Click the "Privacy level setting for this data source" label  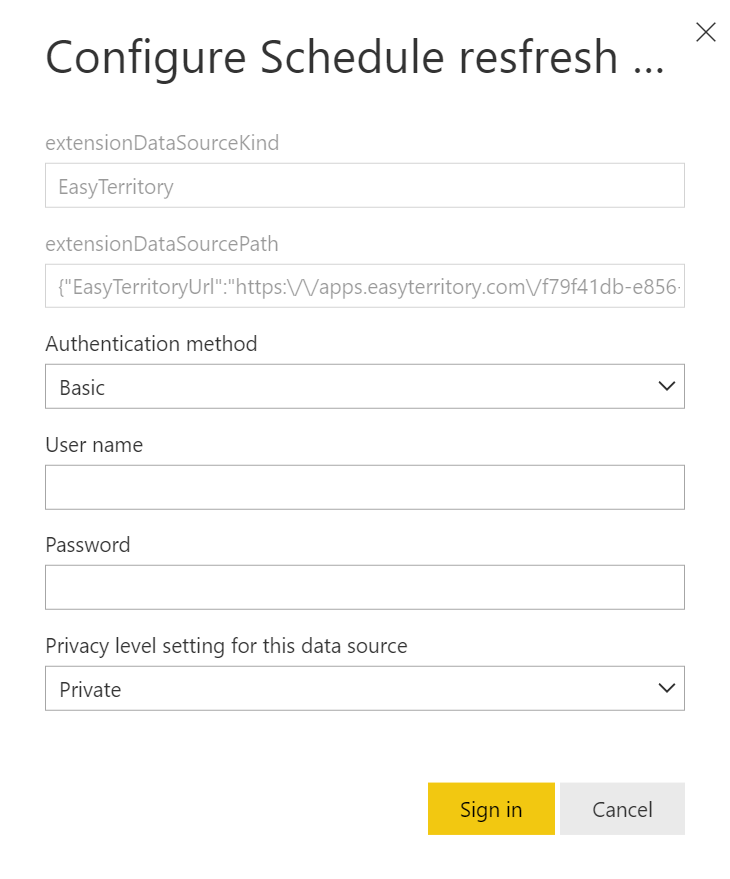pos(226,646)
